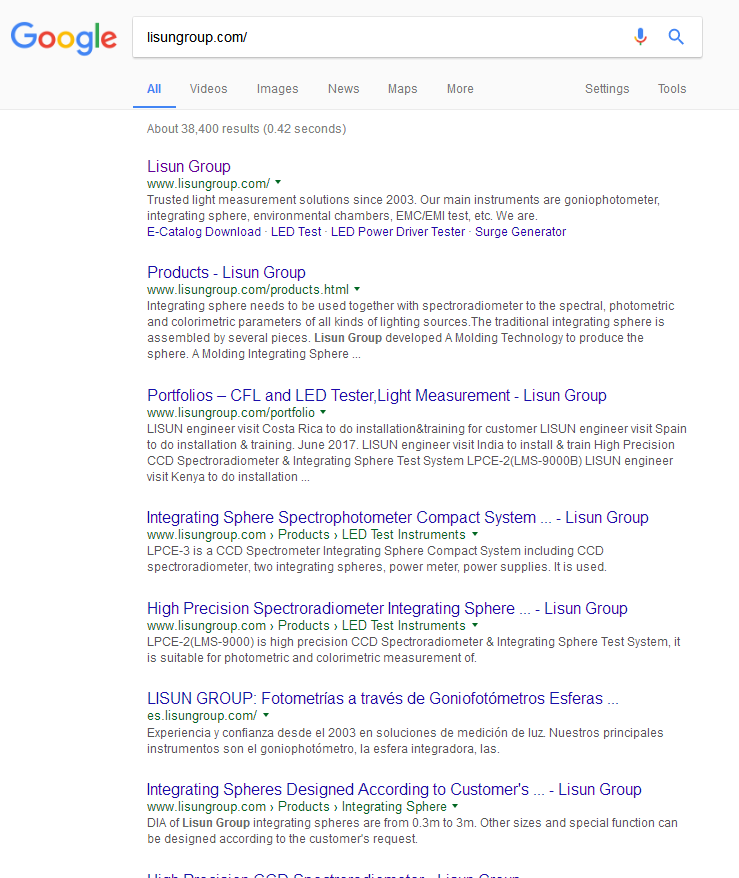The height and width of the screenshot is (878, 739).
Task: Click snippet starting 'LPCE-2(LMS-9000) is high precision'
Action: point(413,650)
